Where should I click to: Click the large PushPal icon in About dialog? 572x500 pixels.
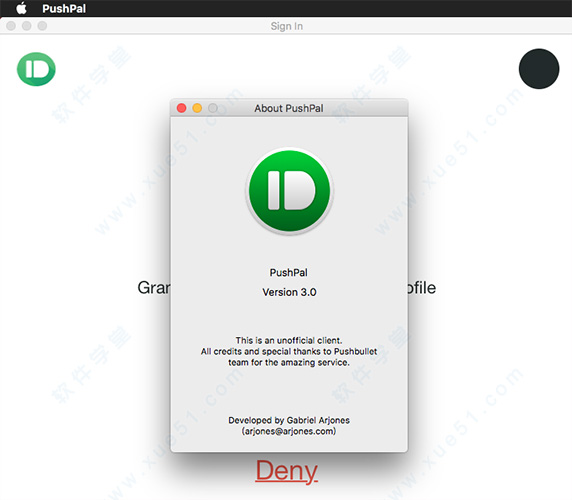(x=289, y=191)
